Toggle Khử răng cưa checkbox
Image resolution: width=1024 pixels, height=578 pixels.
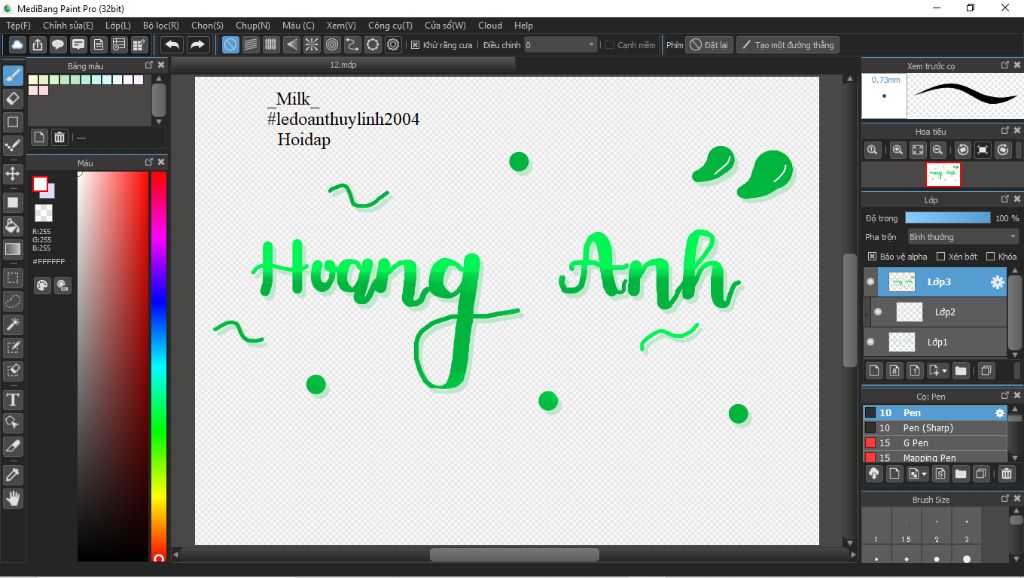tap(415, 45)
